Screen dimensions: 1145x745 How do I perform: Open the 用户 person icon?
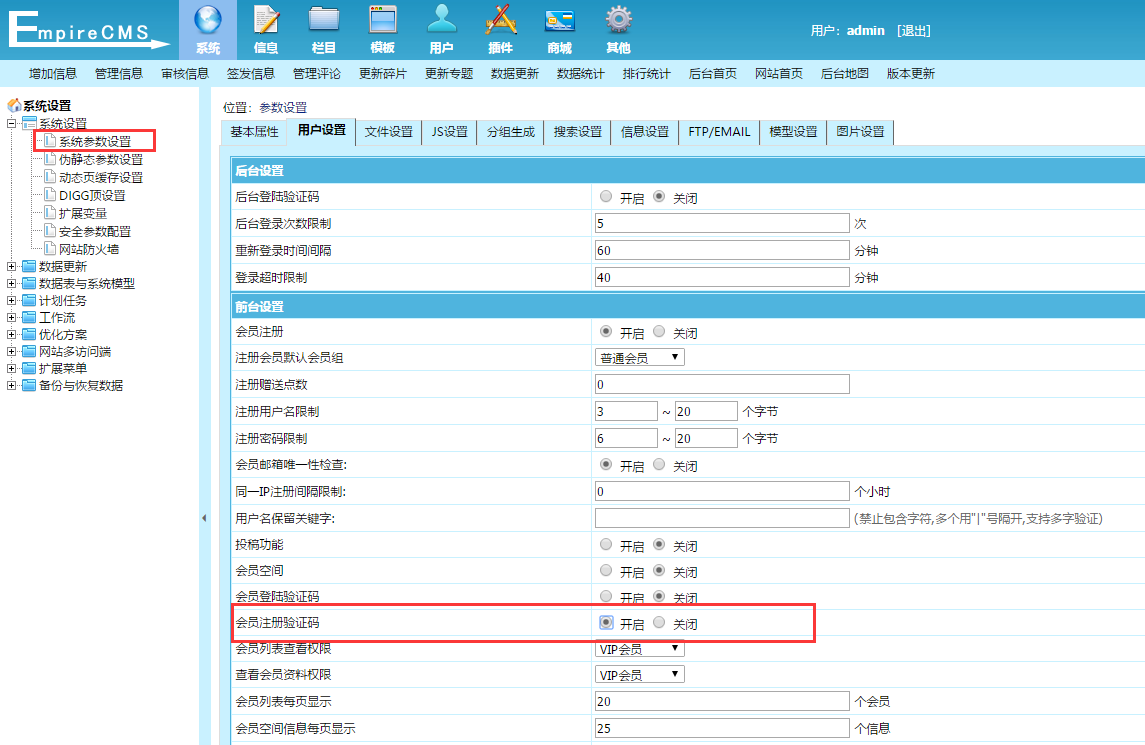(442, 20)
